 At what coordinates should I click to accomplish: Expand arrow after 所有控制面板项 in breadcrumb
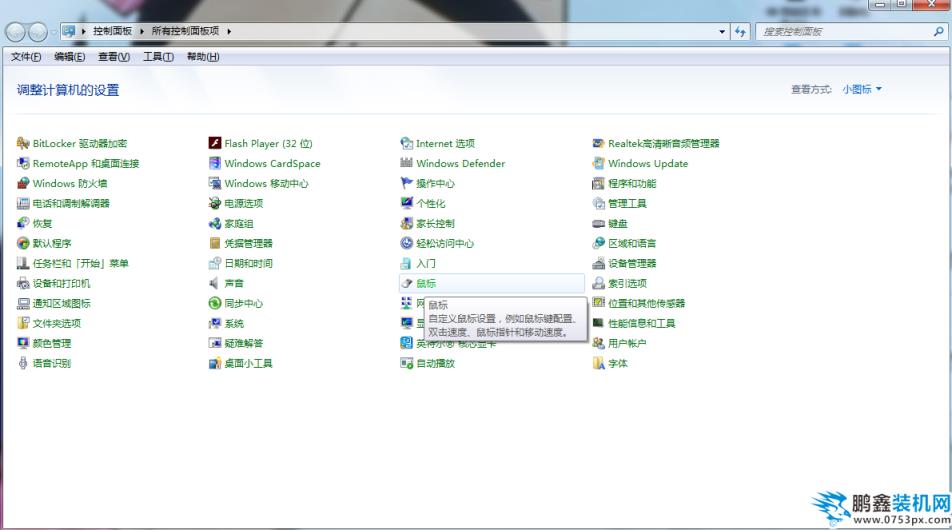(x=229, y=31)
